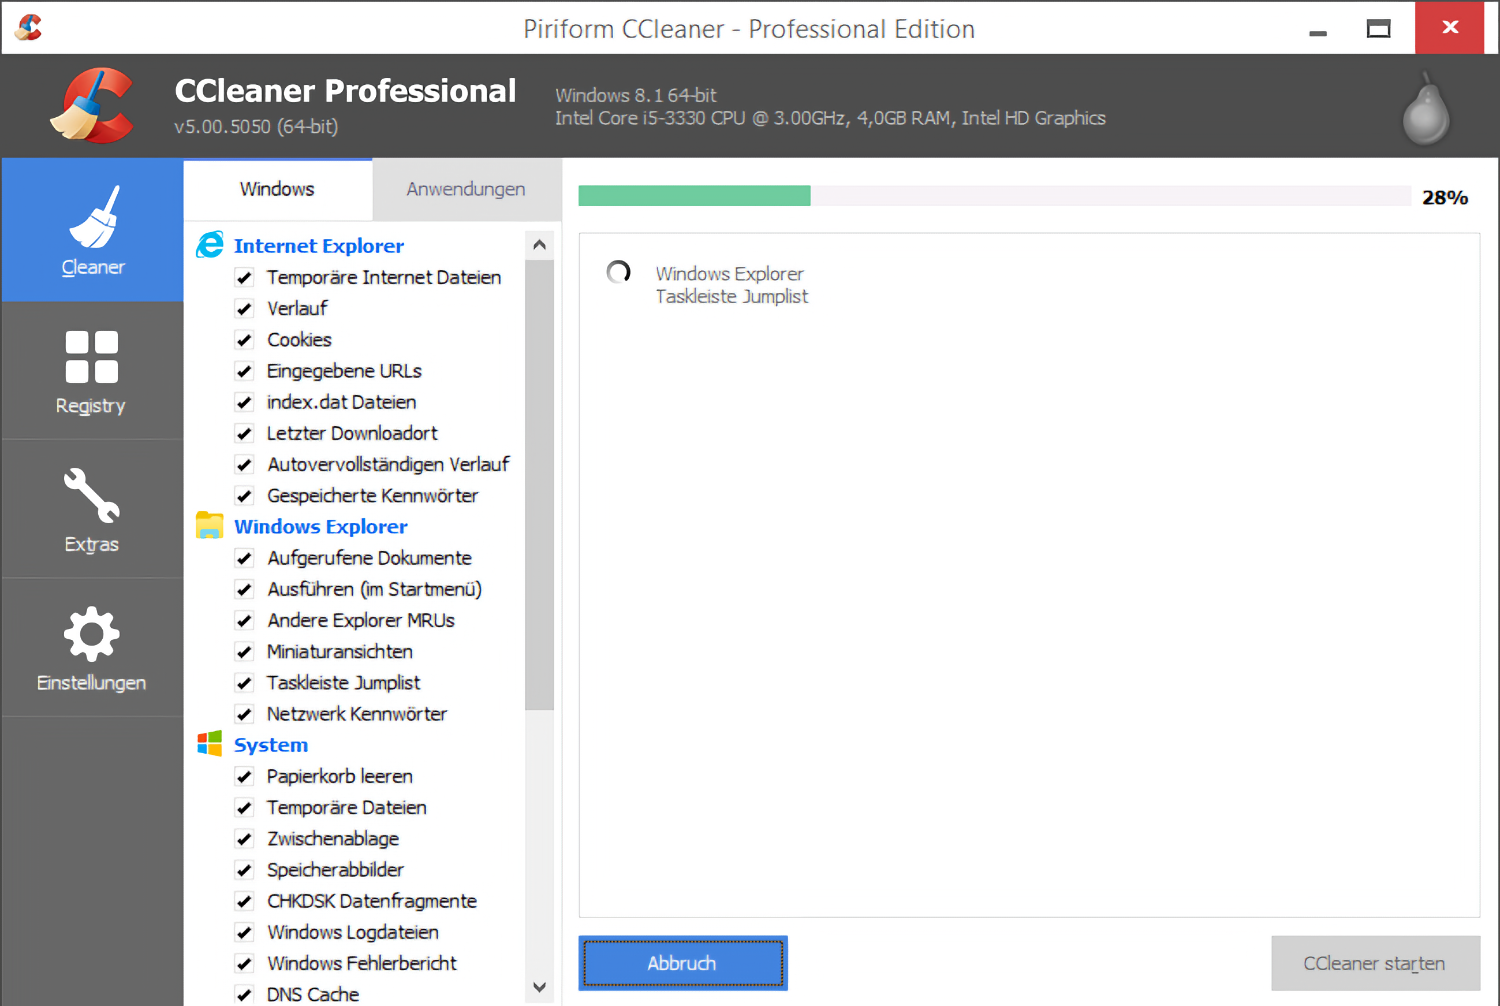Image resolution: width=1500 pixels, height=1006 pixels.
Task: Disable Papierkorb leeren option
Action: 244,776
